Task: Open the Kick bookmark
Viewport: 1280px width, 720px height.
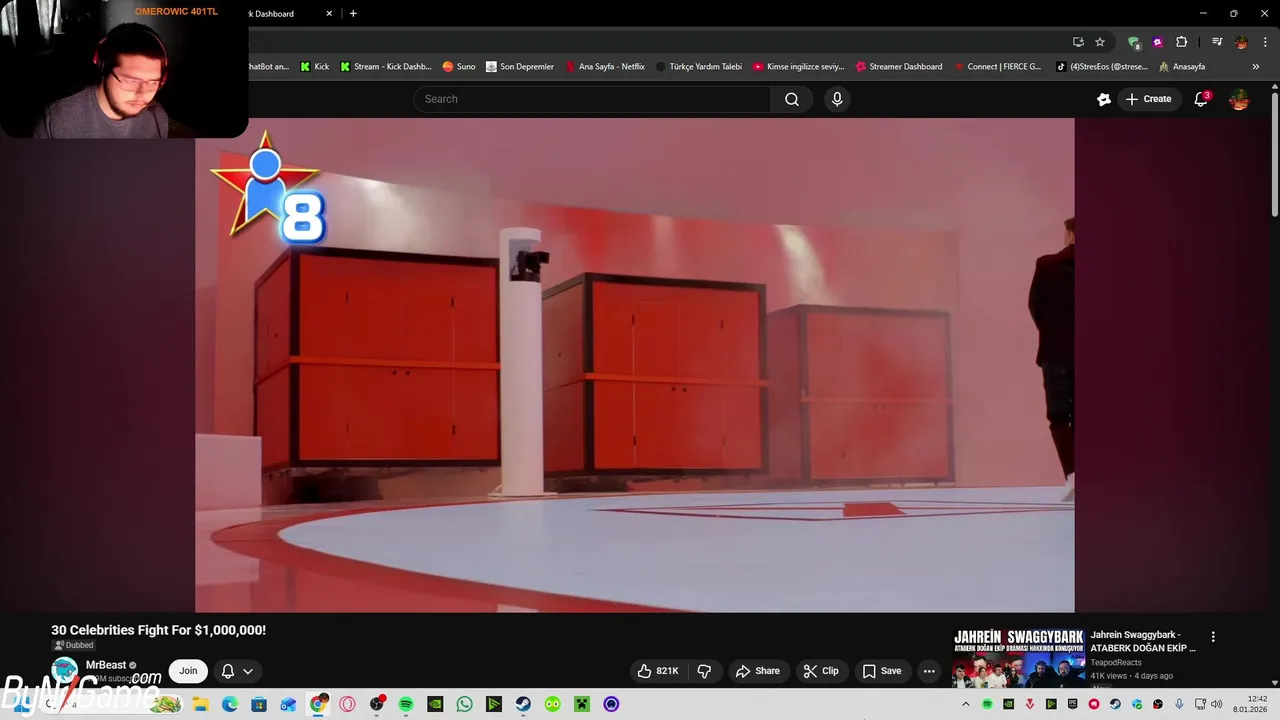Action: (315, 67)
